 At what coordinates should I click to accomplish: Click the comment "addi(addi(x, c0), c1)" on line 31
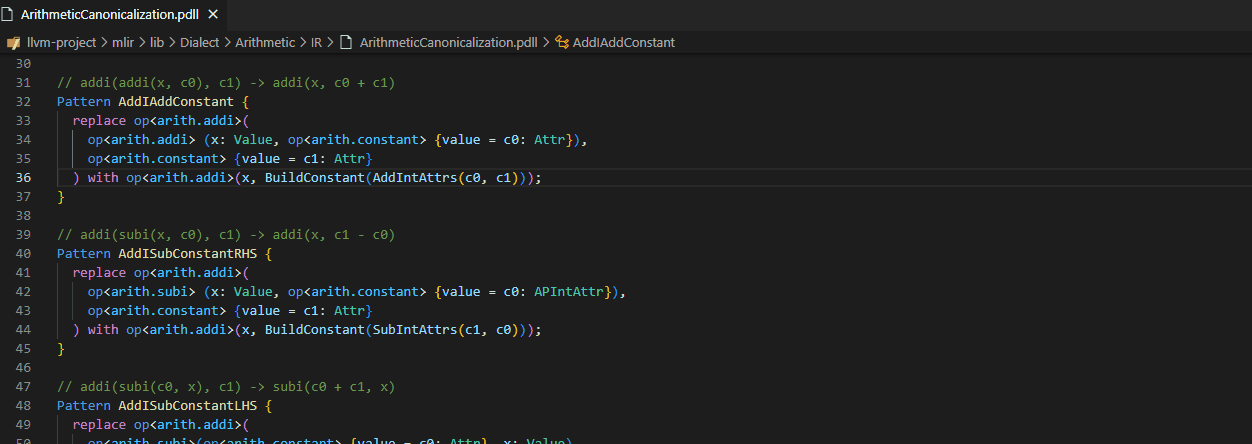tap(161, 82)
